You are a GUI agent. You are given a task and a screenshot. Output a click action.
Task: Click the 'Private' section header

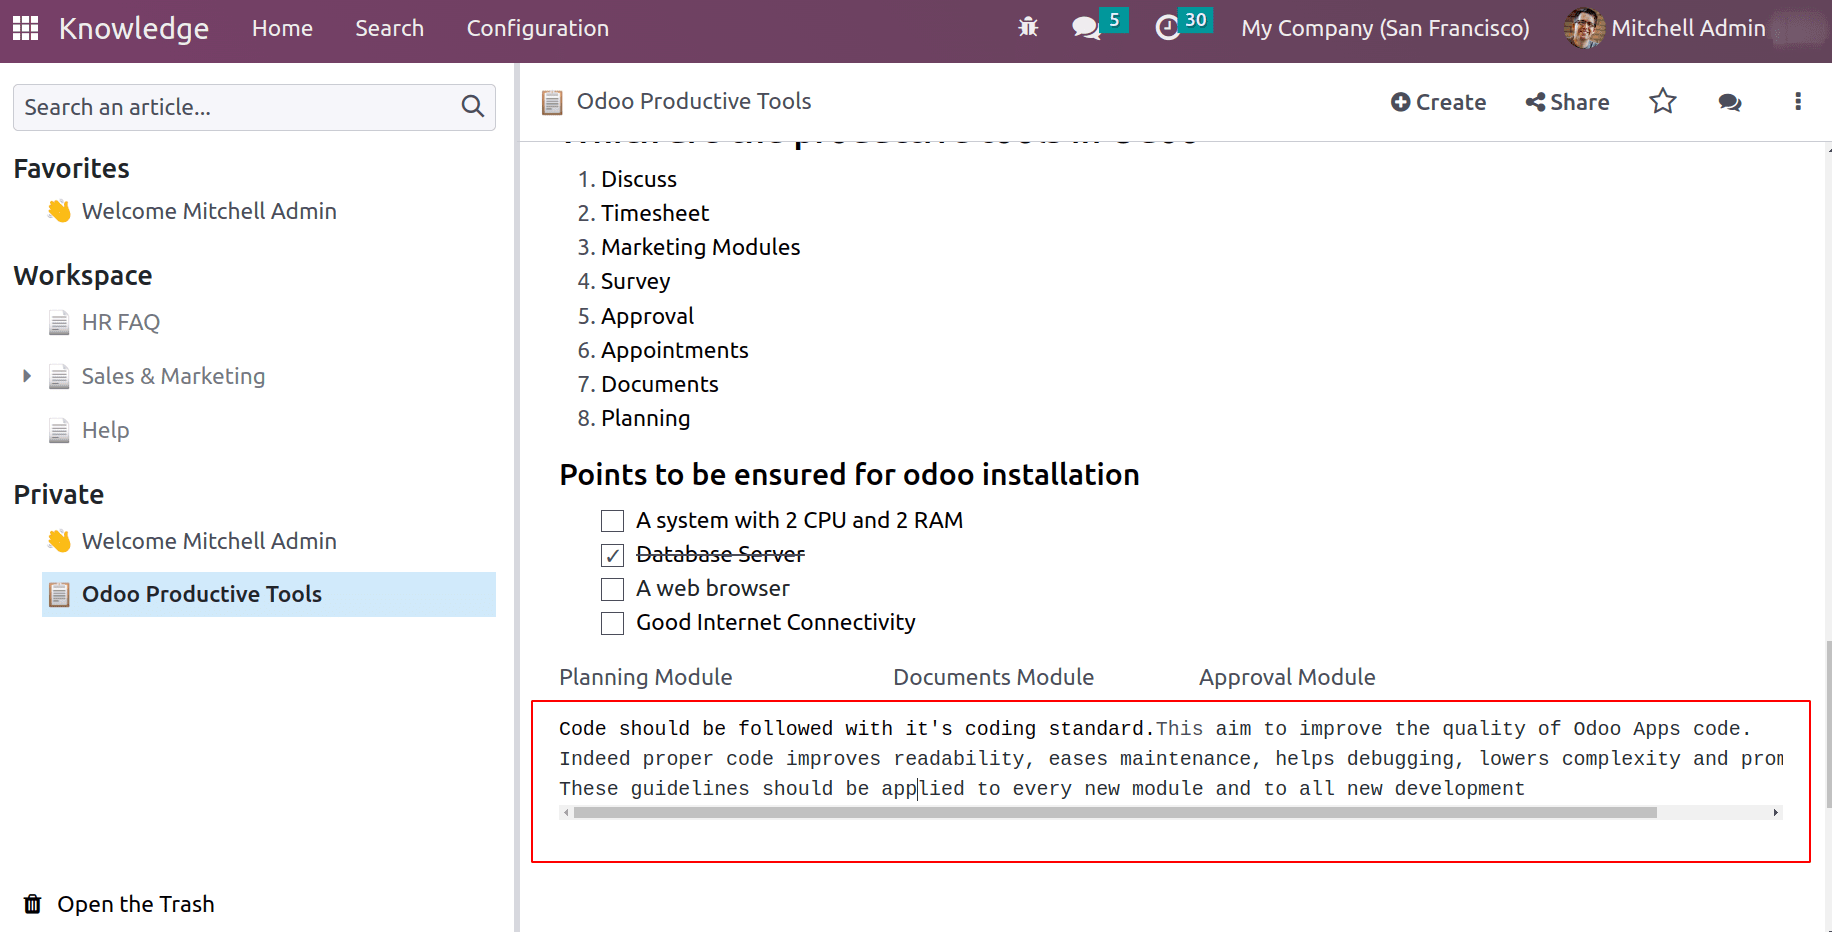tap(59, 495)
